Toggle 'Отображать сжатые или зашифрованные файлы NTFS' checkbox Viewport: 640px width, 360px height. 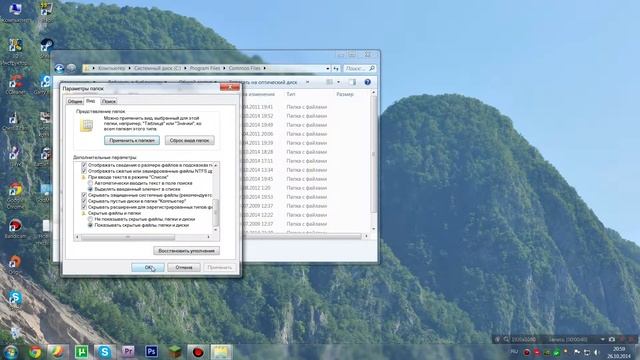(84, 171)
